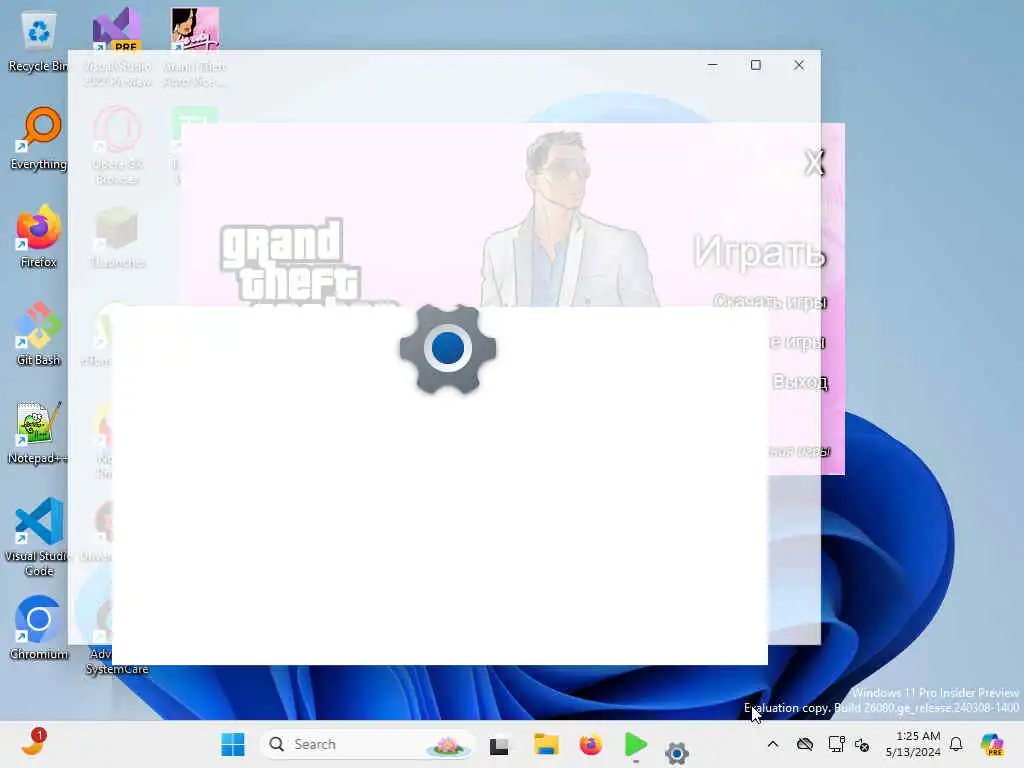Open File Explorer from the taskbar
1024x768 pixels.
point(546,744)
